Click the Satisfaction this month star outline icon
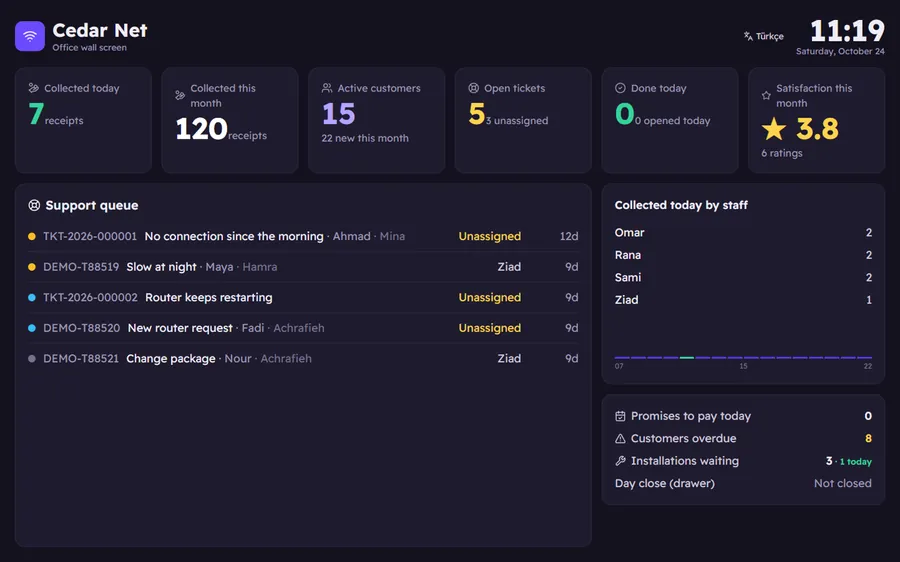The image size is (900, 562). tap(766, 95)
